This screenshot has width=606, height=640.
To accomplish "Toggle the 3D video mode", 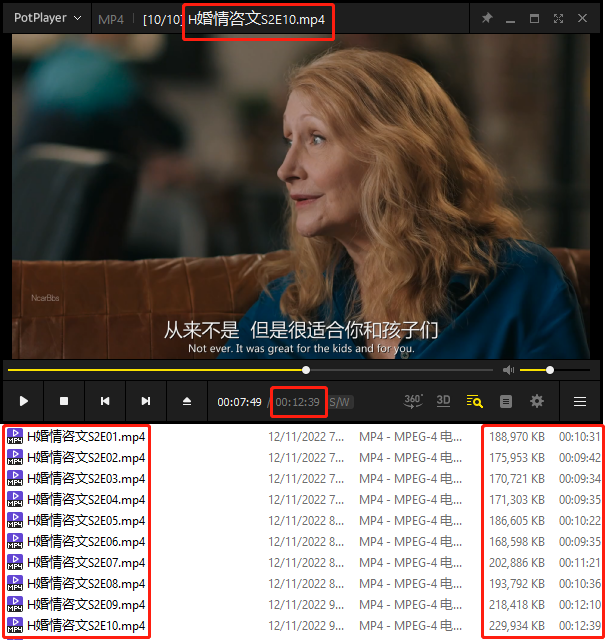I will coord(443,401).
